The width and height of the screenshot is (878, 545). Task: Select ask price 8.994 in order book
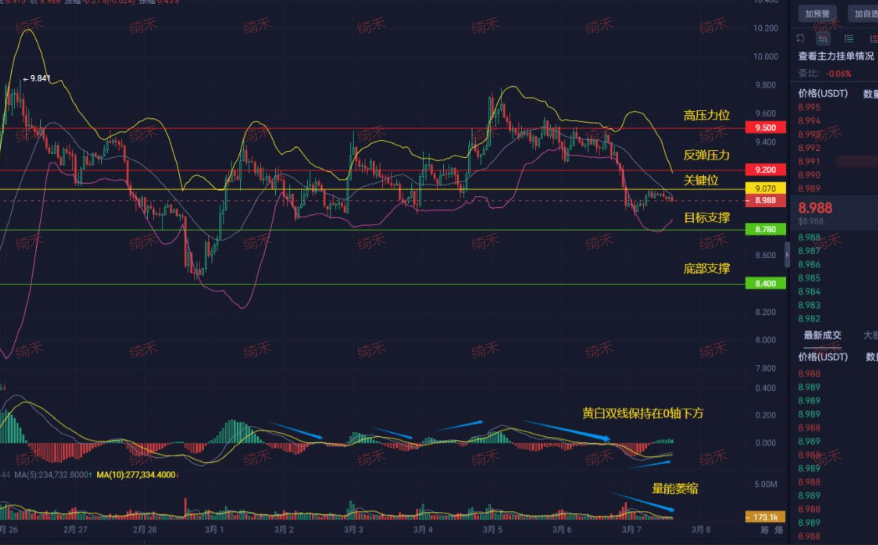pos(809,120)
